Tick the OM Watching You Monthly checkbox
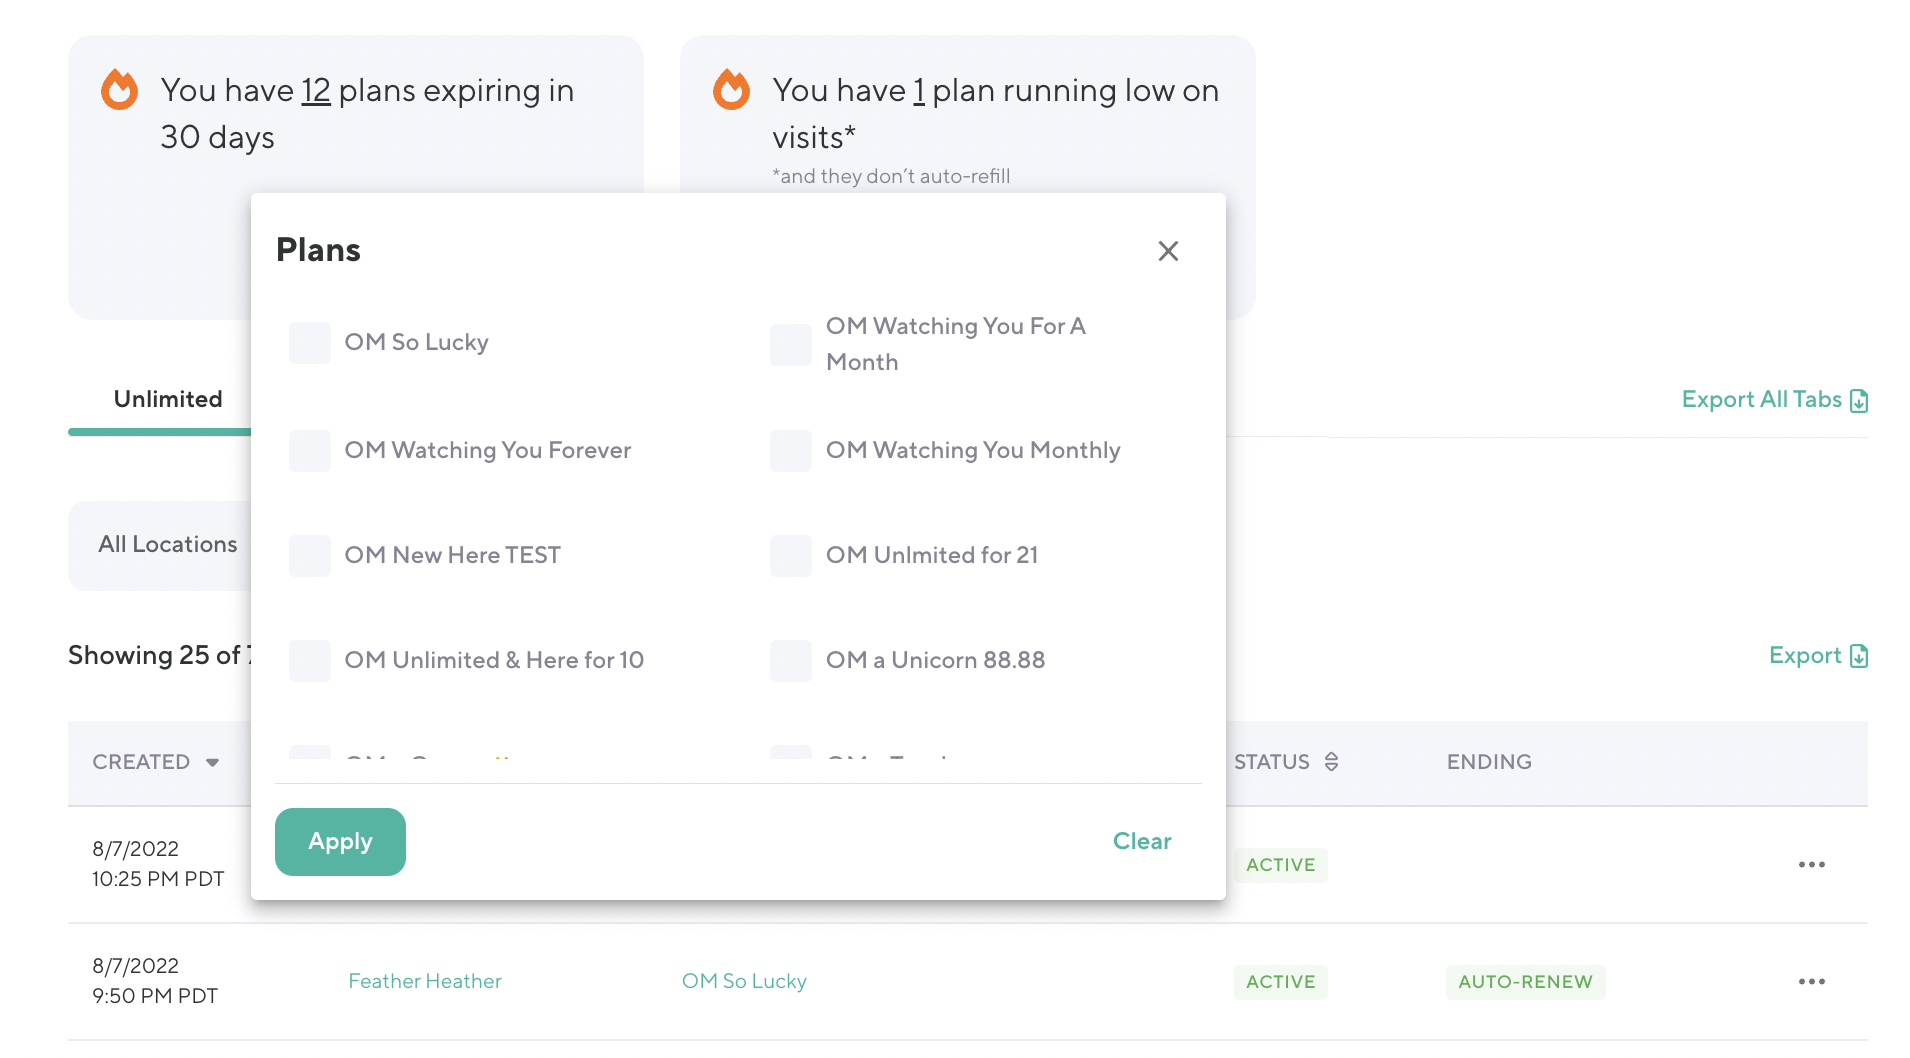This screenshot has width=1910, height=1058. tap(791, 451)
